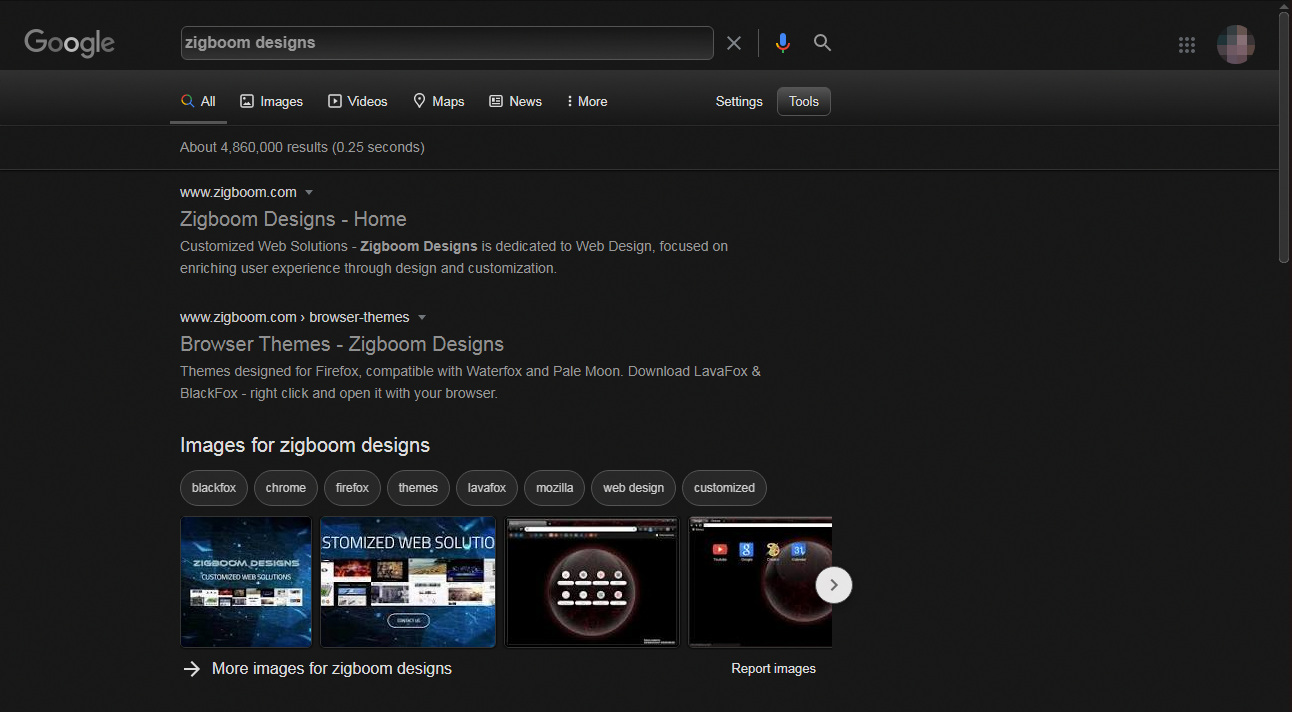Screen dimensions: 1292x712
Task: Click the page vertical scrollbar thumb
Action: [1284, 137]
